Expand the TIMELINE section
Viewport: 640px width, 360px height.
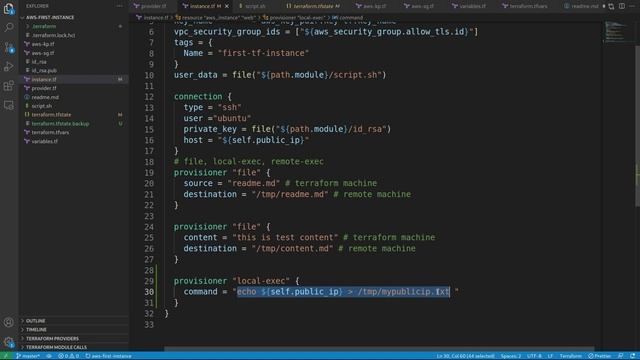pyautogui.click(x=74, y=330)
